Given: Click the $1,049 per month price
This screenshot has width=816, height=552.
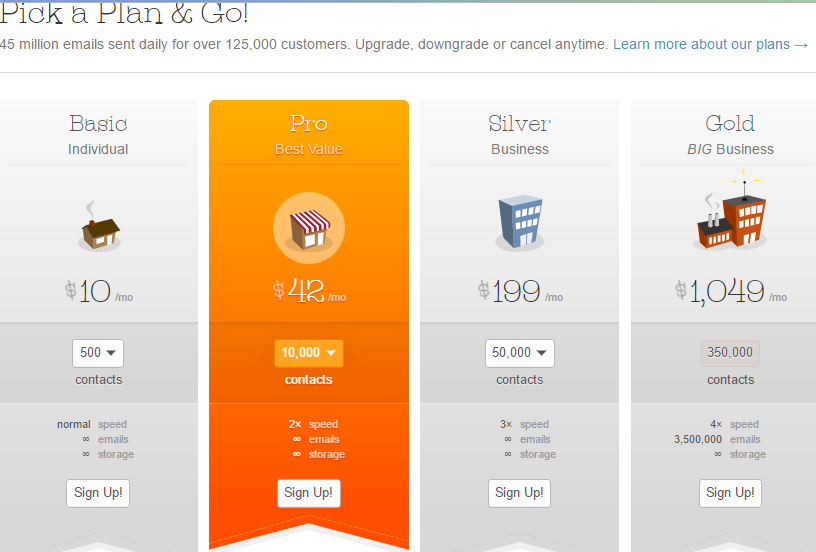Looking at the screenshot, I should coord(730,292).
